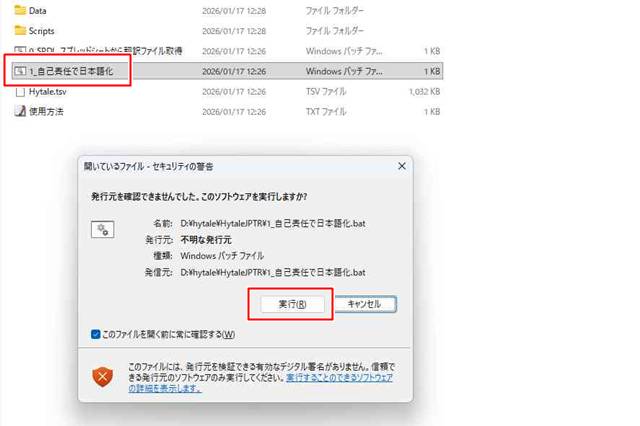Screen dimensions: 640x426
Task: Open the Scripts folder icon
Action: [x=20, y=30]
